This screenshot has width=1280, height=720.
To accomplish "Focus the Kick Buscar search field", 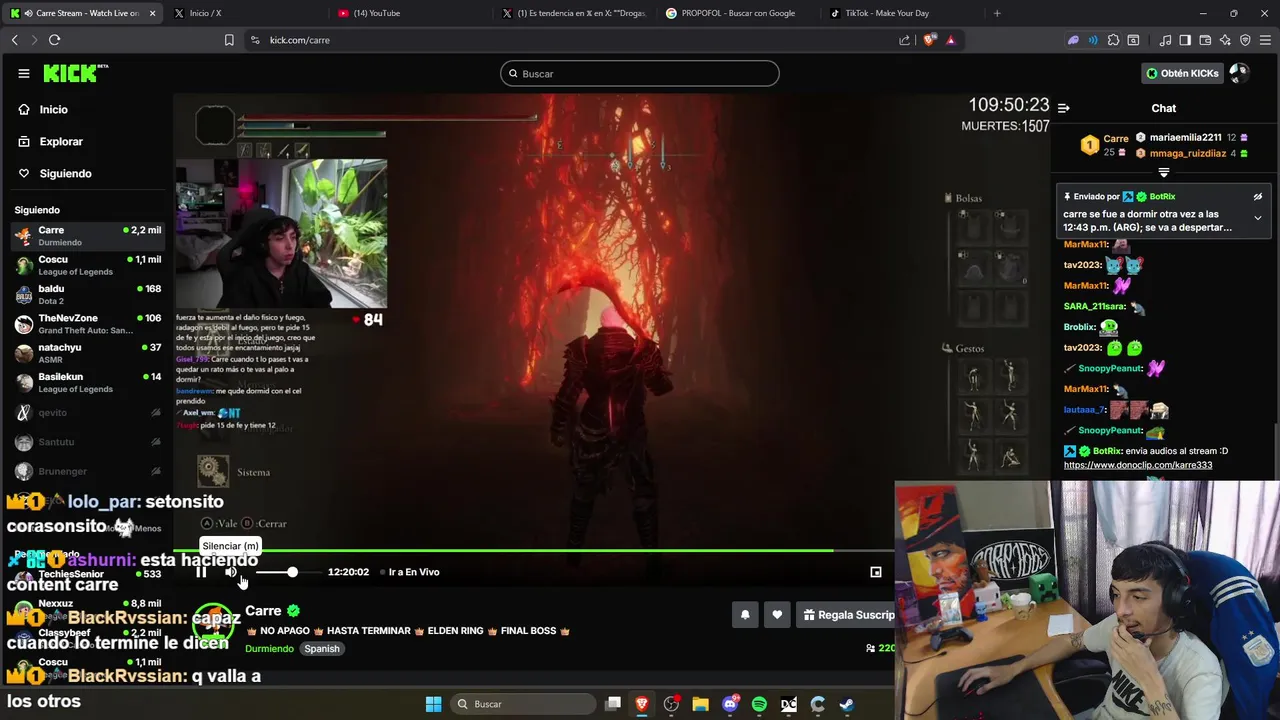I will (640, 73).
